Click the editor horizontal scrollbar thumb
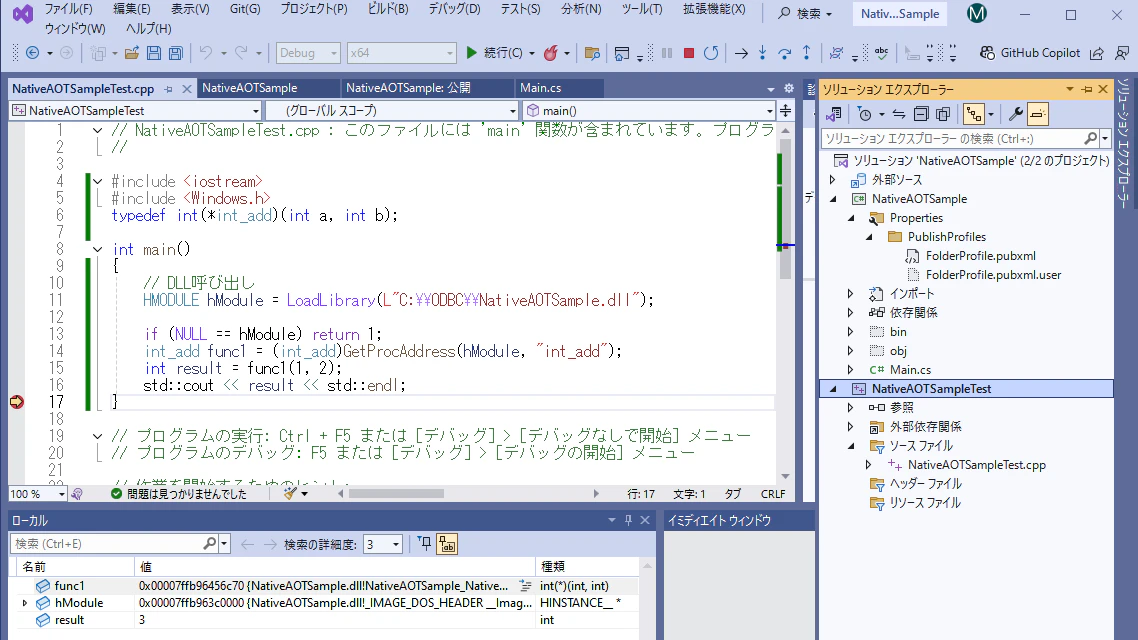 [396, 494]
